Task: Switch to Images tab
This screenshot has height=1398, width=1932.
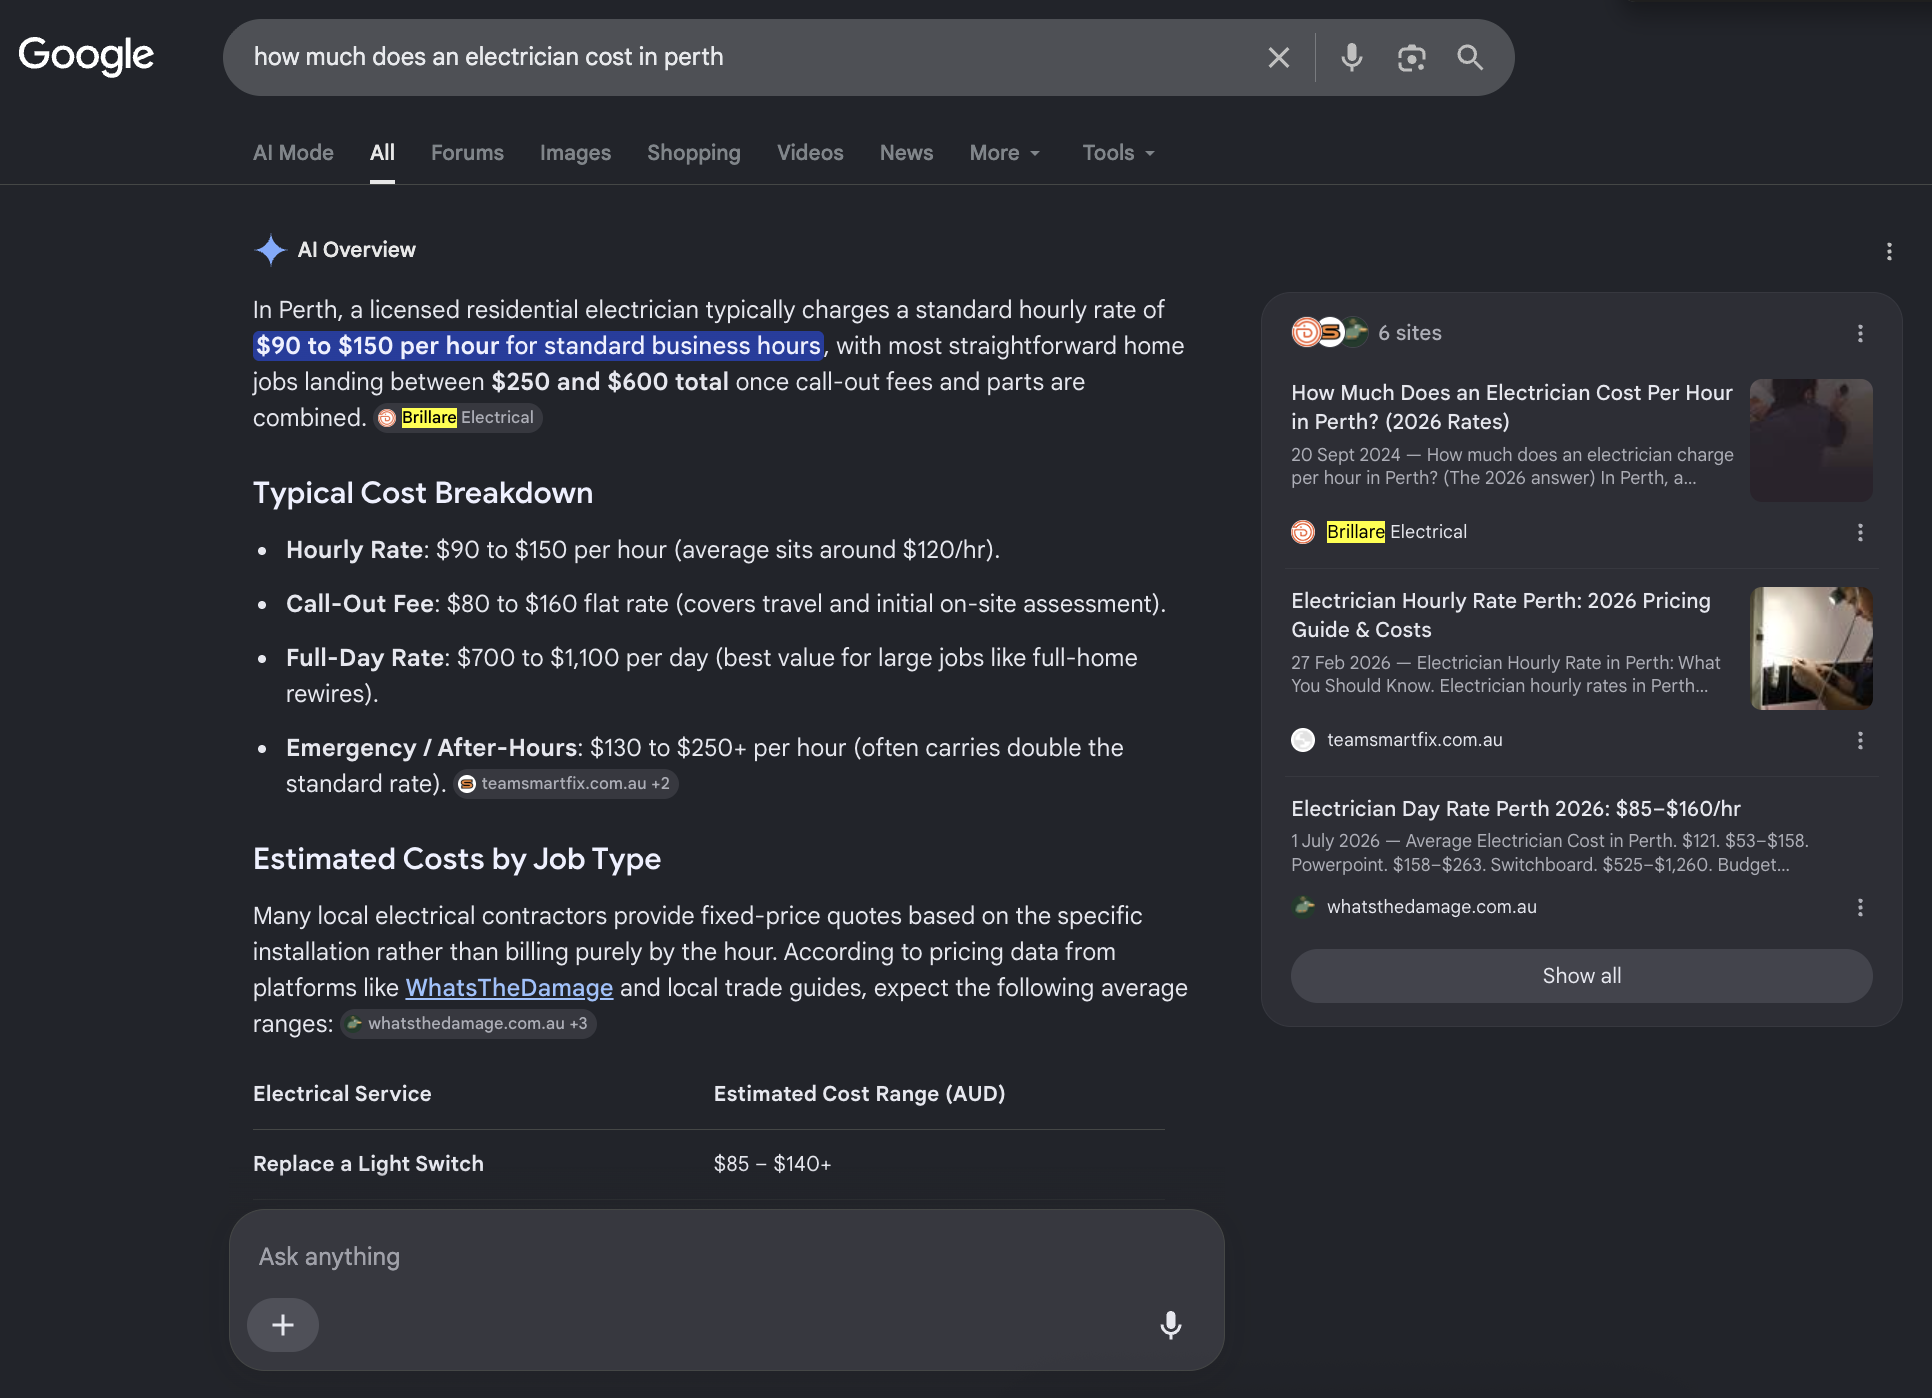Action: [575, 153]
